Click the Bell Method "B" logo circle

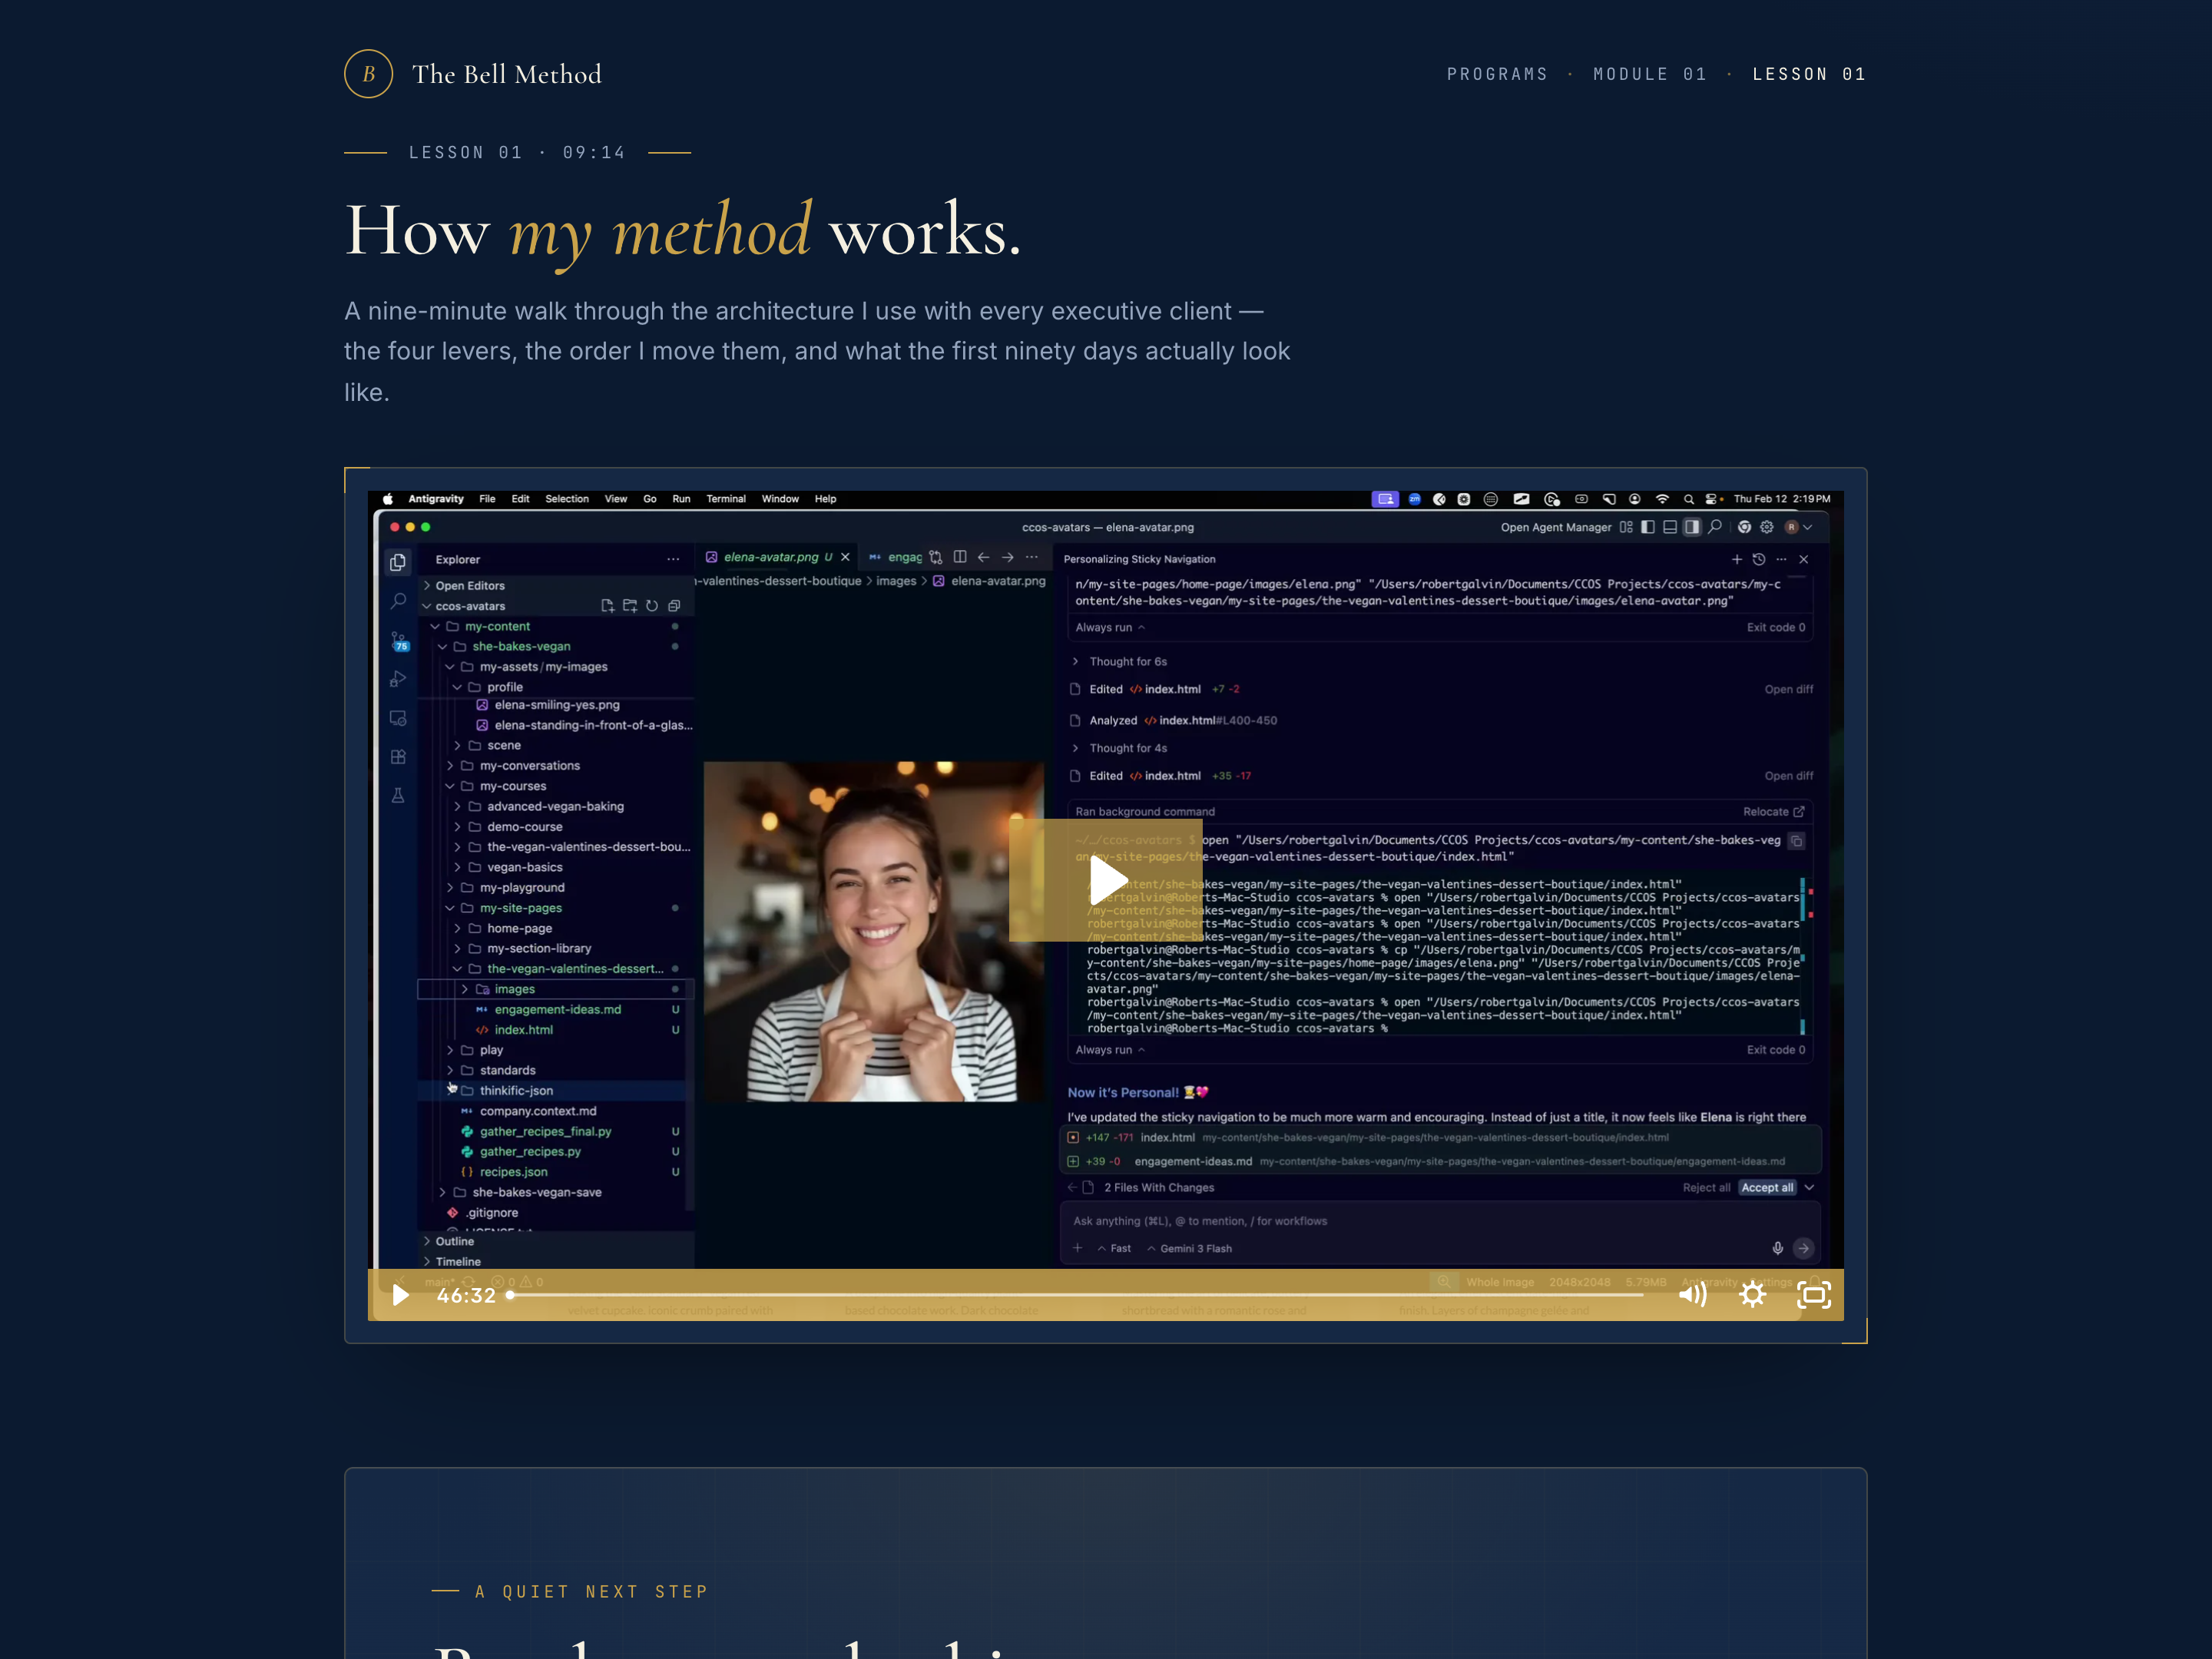tap(368, 74)
